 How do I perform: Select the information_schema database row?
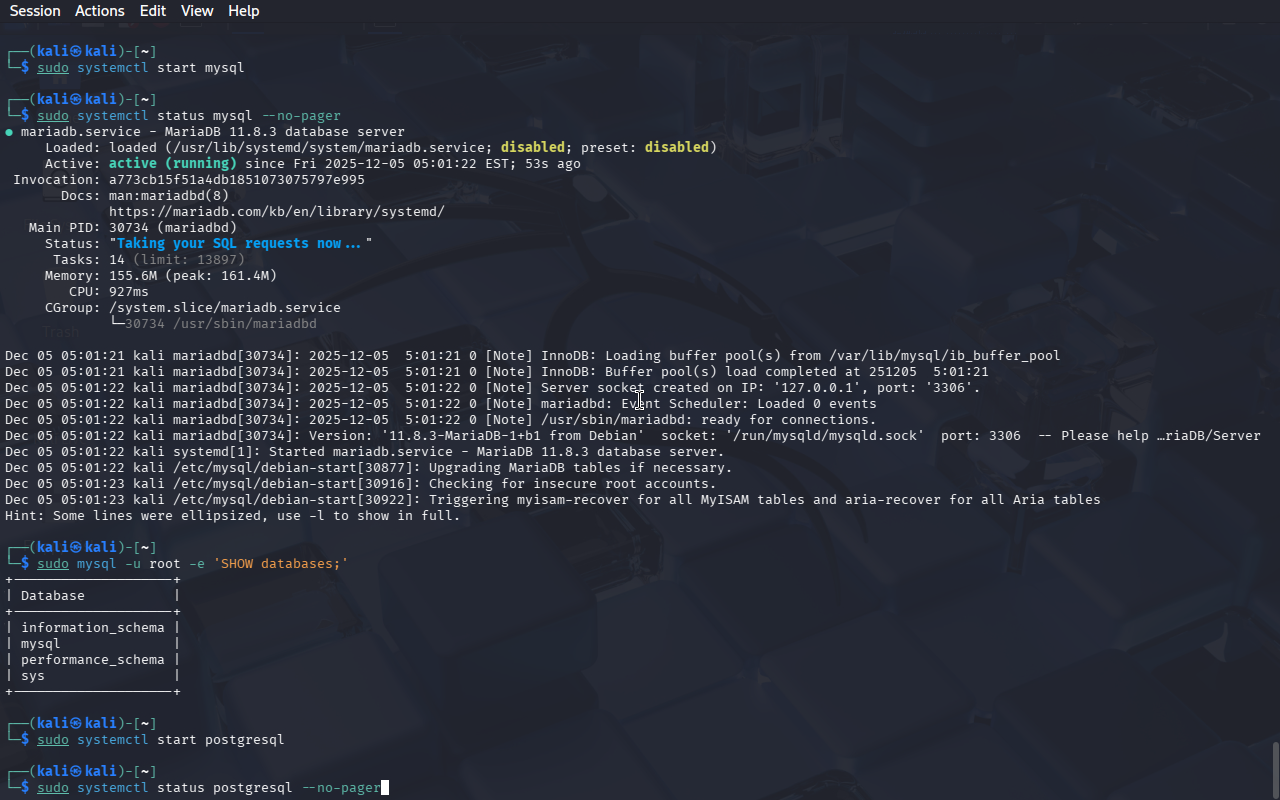[92, 628]
